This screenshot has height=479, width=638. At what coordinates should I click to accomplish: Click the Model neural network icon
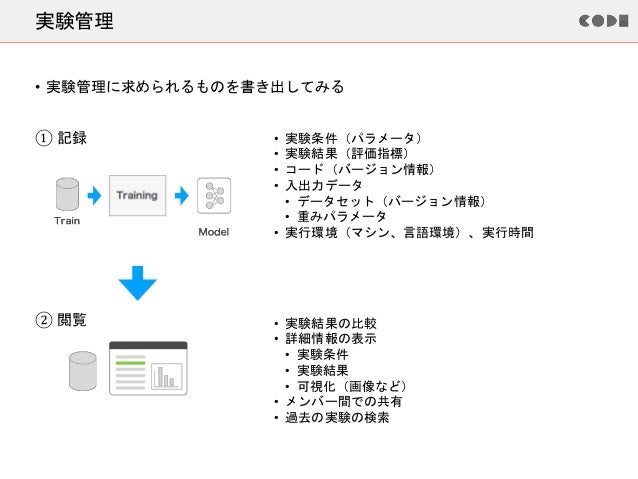tap(214, 195)
